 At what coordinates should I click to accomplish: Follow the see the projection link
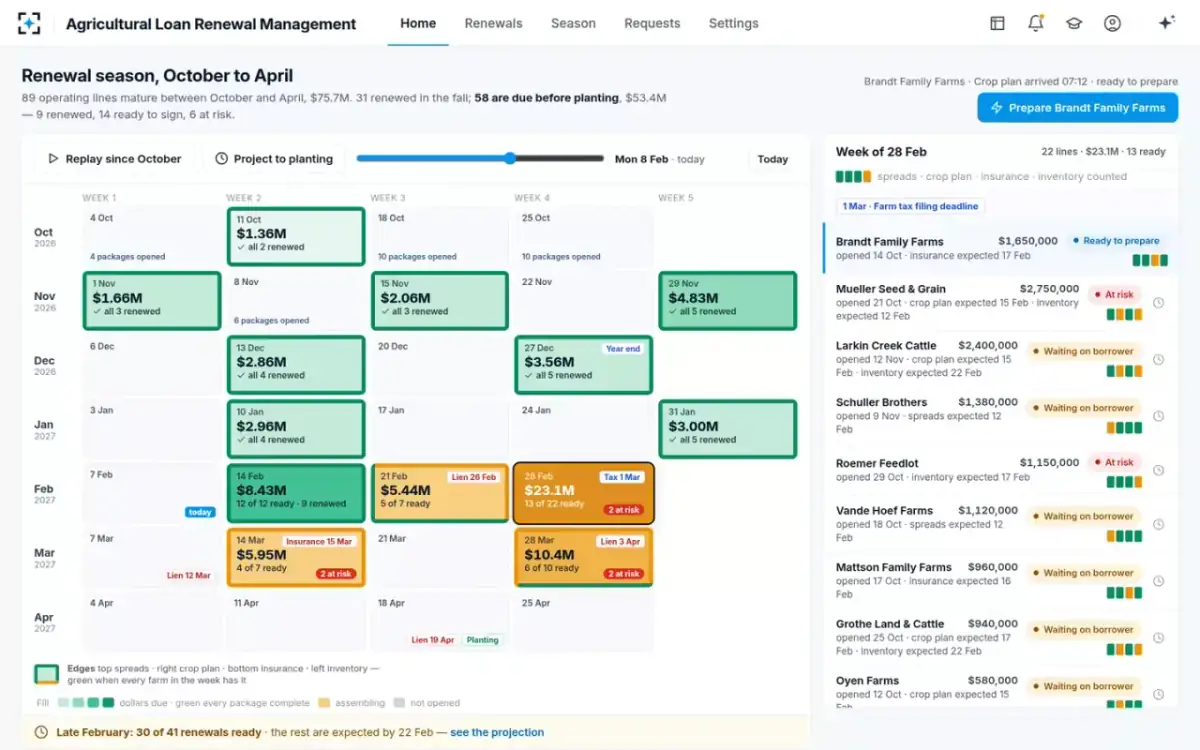coord(497,732)
